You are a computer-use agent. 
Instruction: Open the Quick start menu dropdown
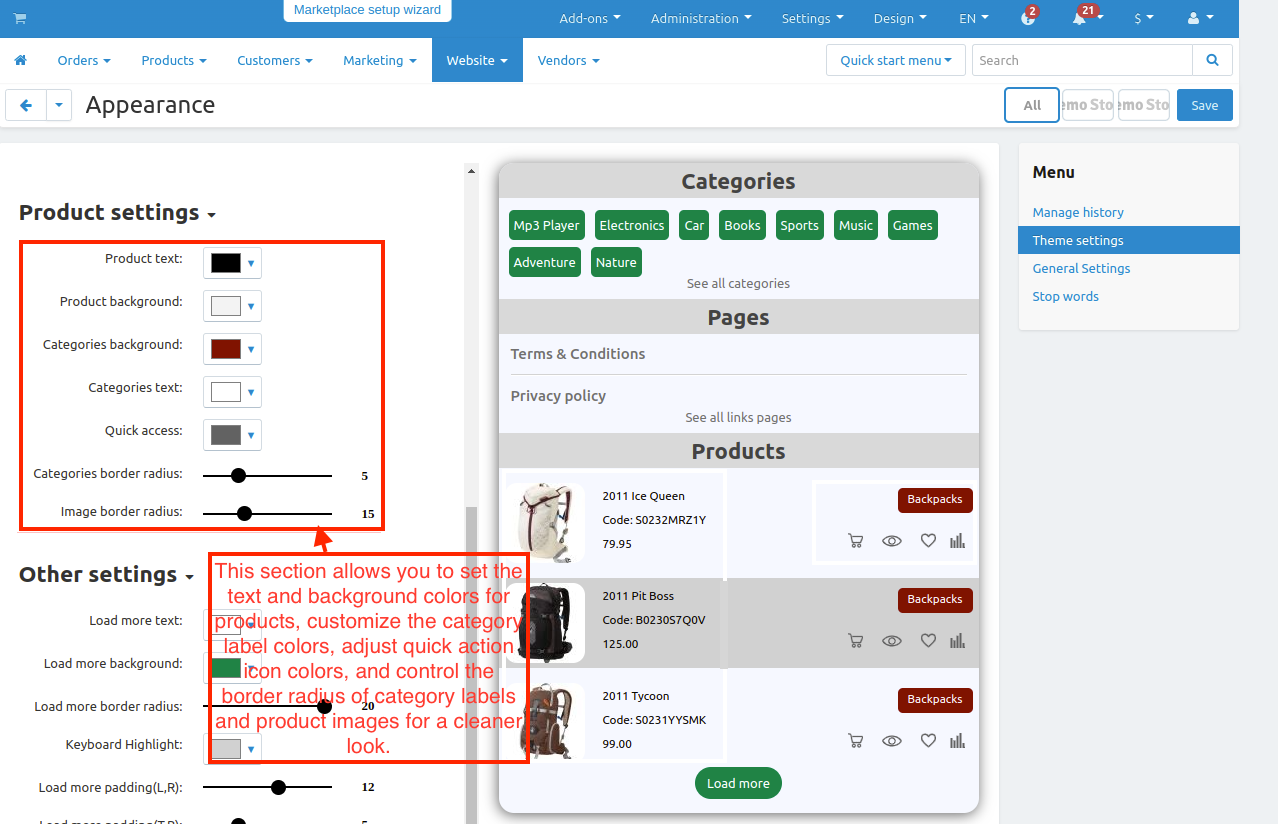coord(895,61)
